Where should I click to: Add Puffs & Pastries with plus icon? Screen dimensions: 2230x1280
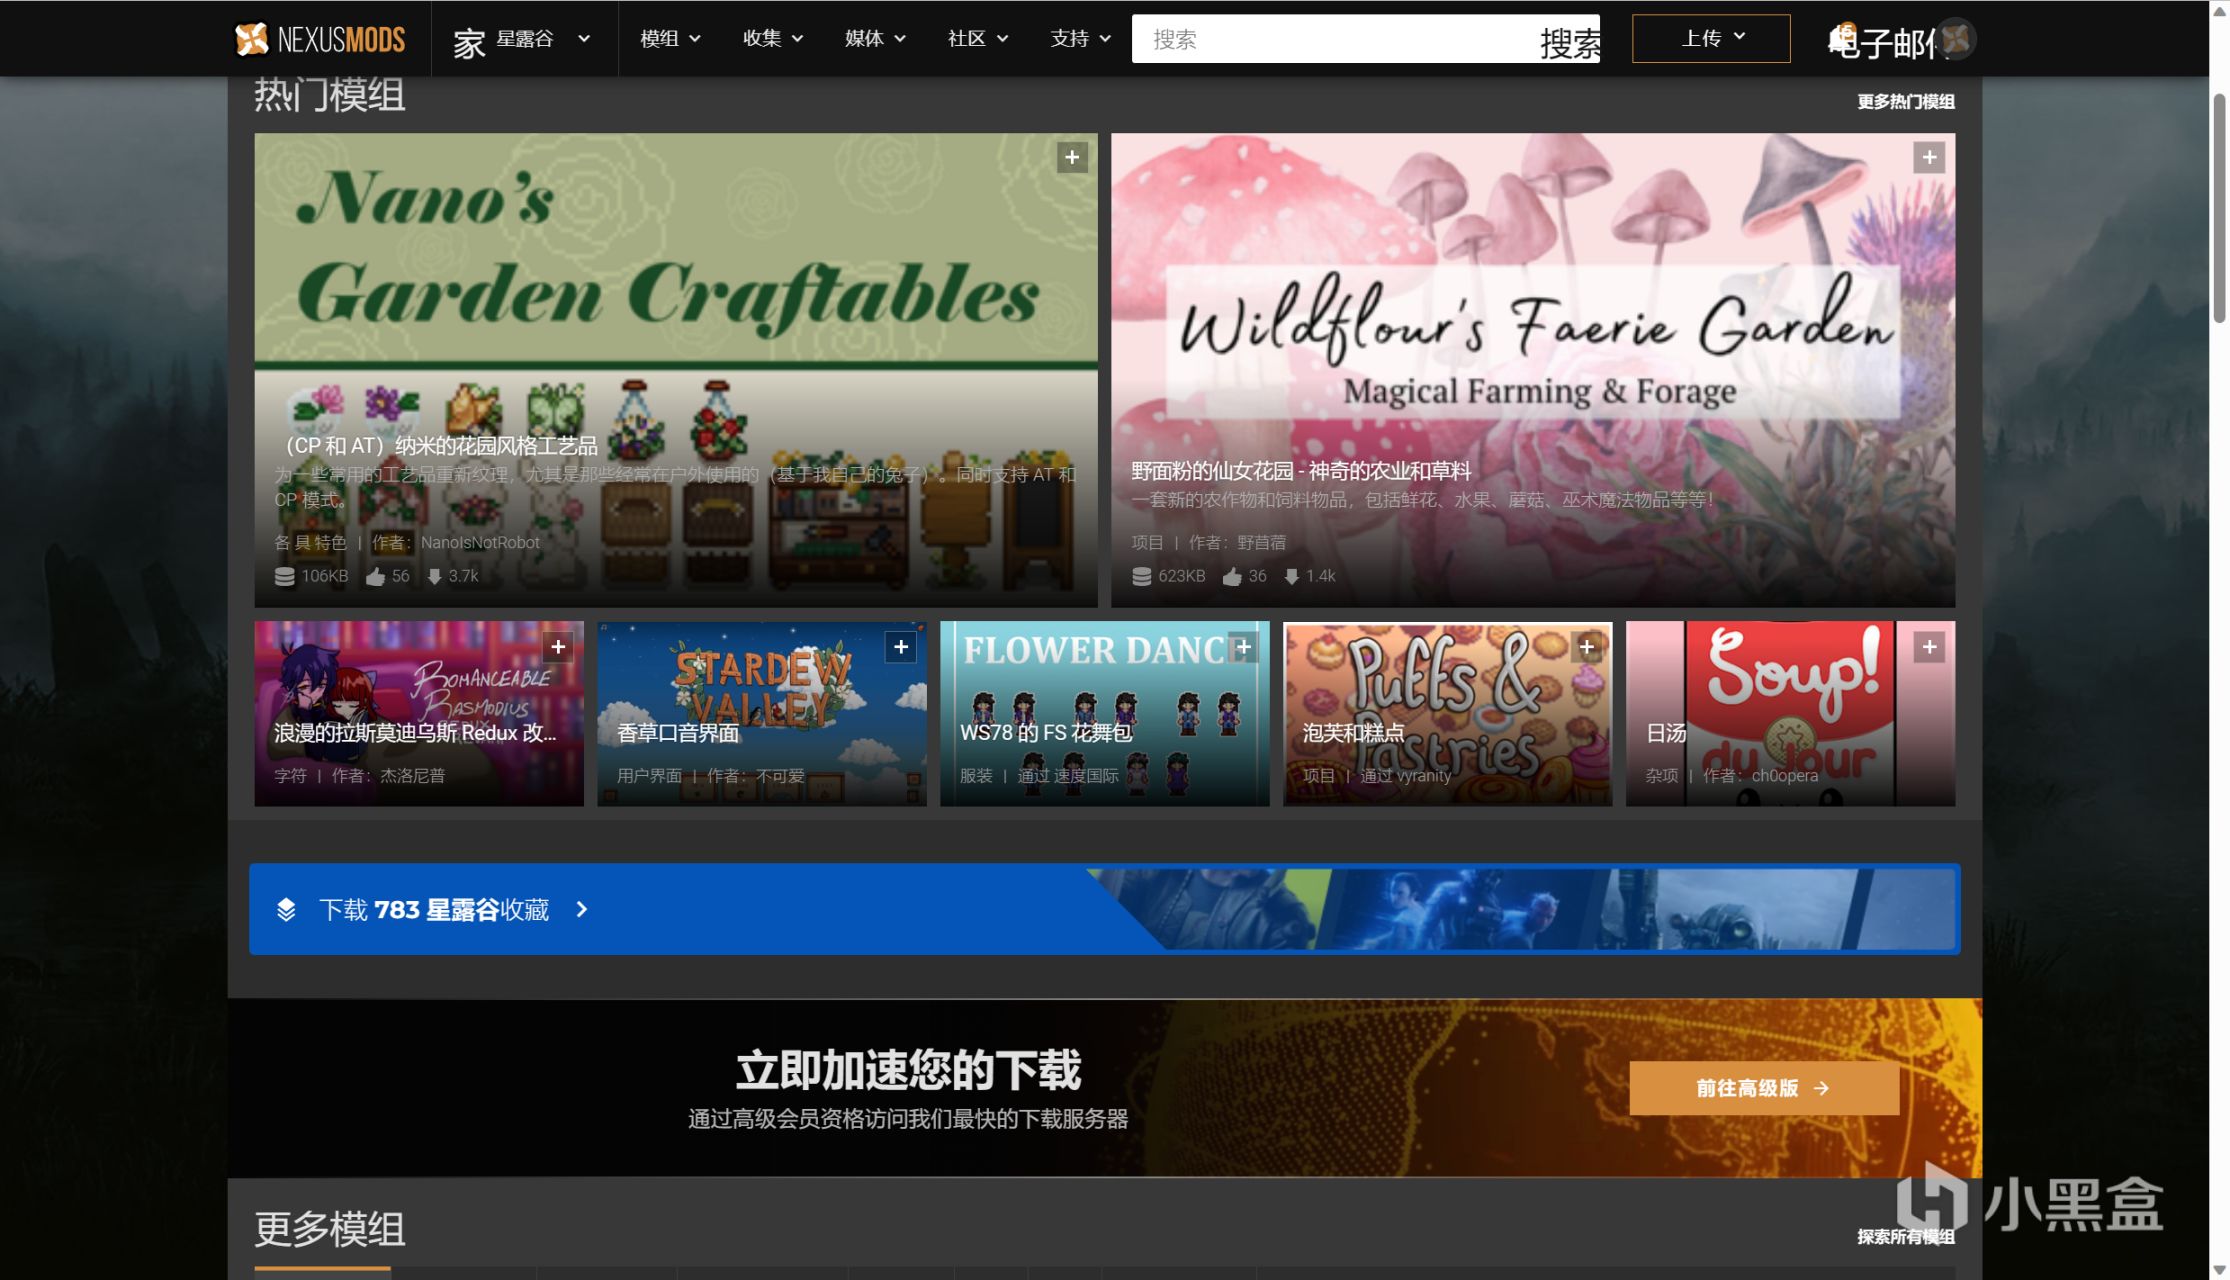click(x=1587, y=647)
